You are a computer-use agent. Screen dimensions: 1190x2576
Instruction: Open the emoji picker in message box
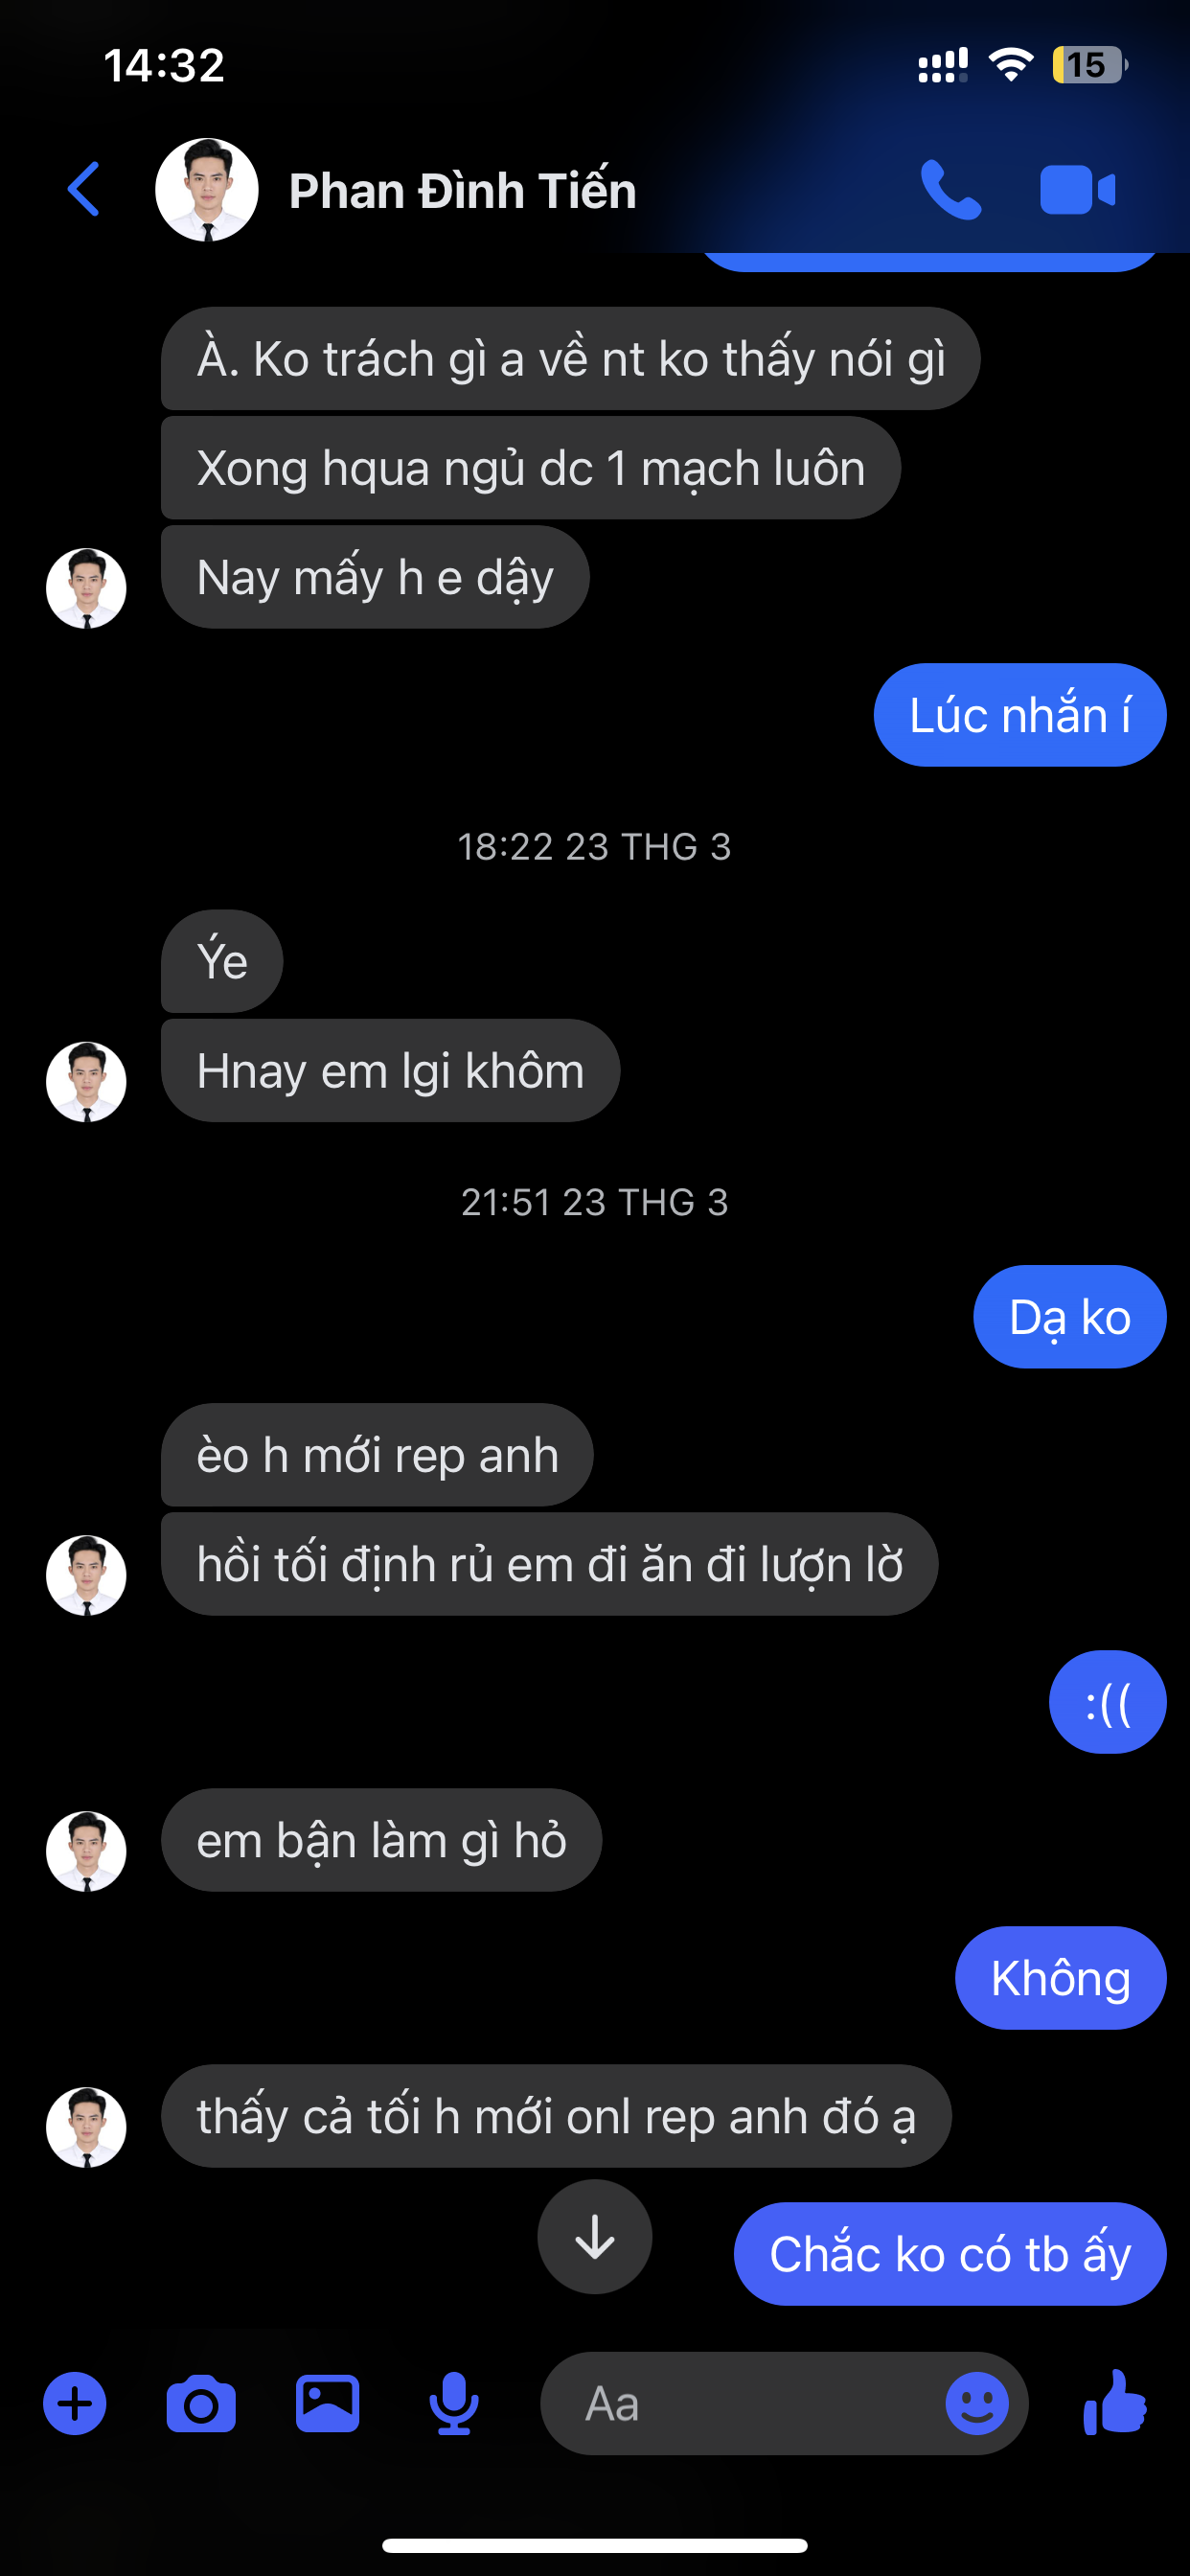click(976, 2403)
